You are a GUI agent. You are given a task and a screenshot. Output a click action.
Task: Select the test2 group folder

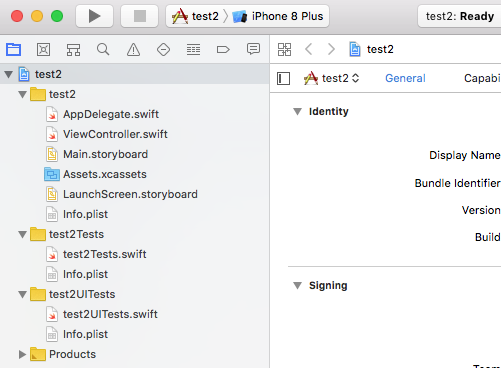pyautogui.click(x=135, y=94)
